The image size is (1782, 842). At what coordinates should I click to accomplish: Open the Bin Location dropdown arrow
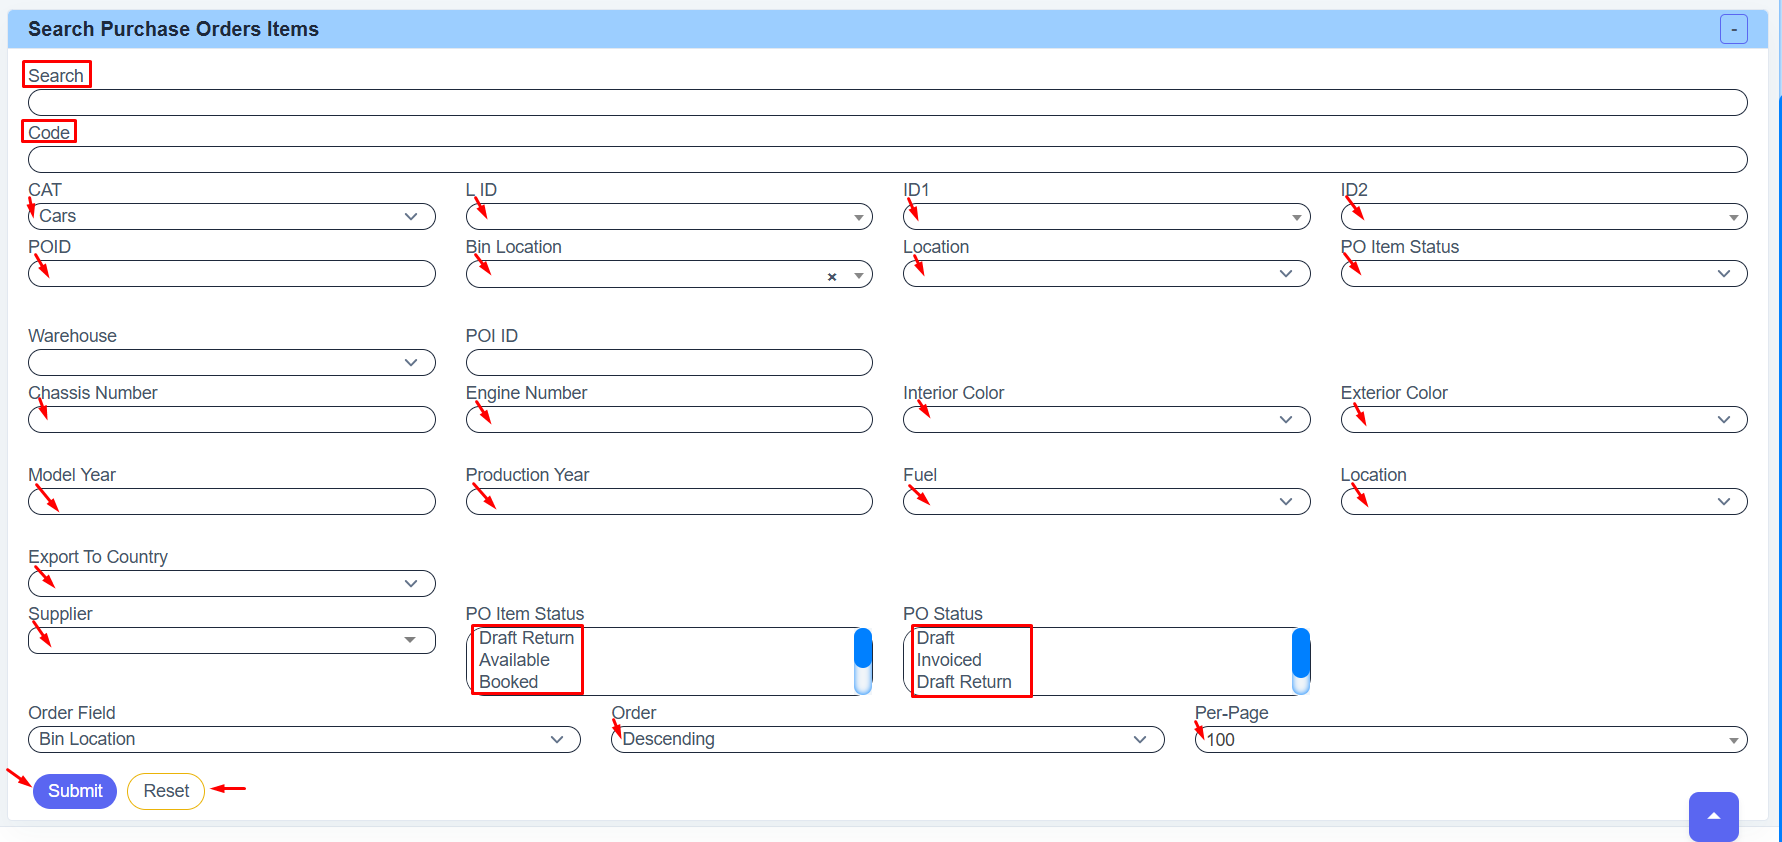[x=859, y=276]
